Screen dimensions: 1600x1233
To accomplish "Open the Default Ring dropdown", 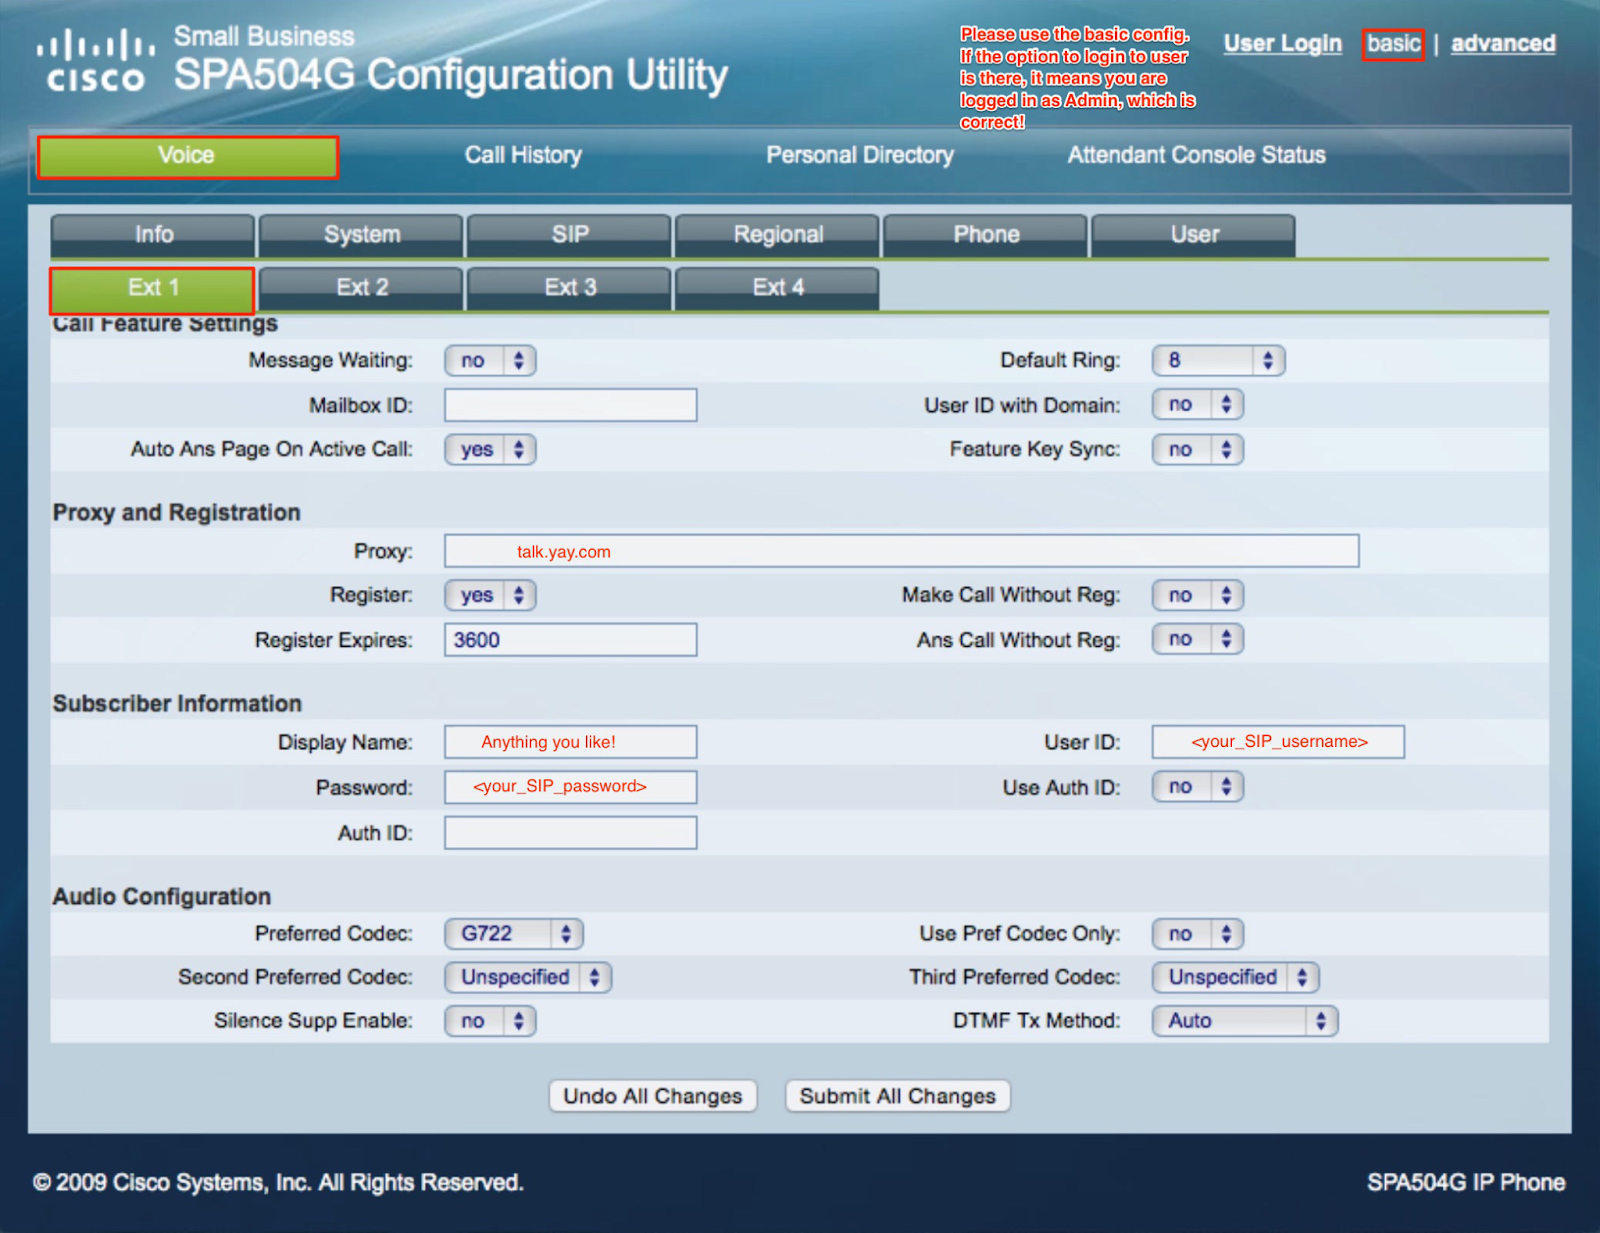I will coord(1218,361).
